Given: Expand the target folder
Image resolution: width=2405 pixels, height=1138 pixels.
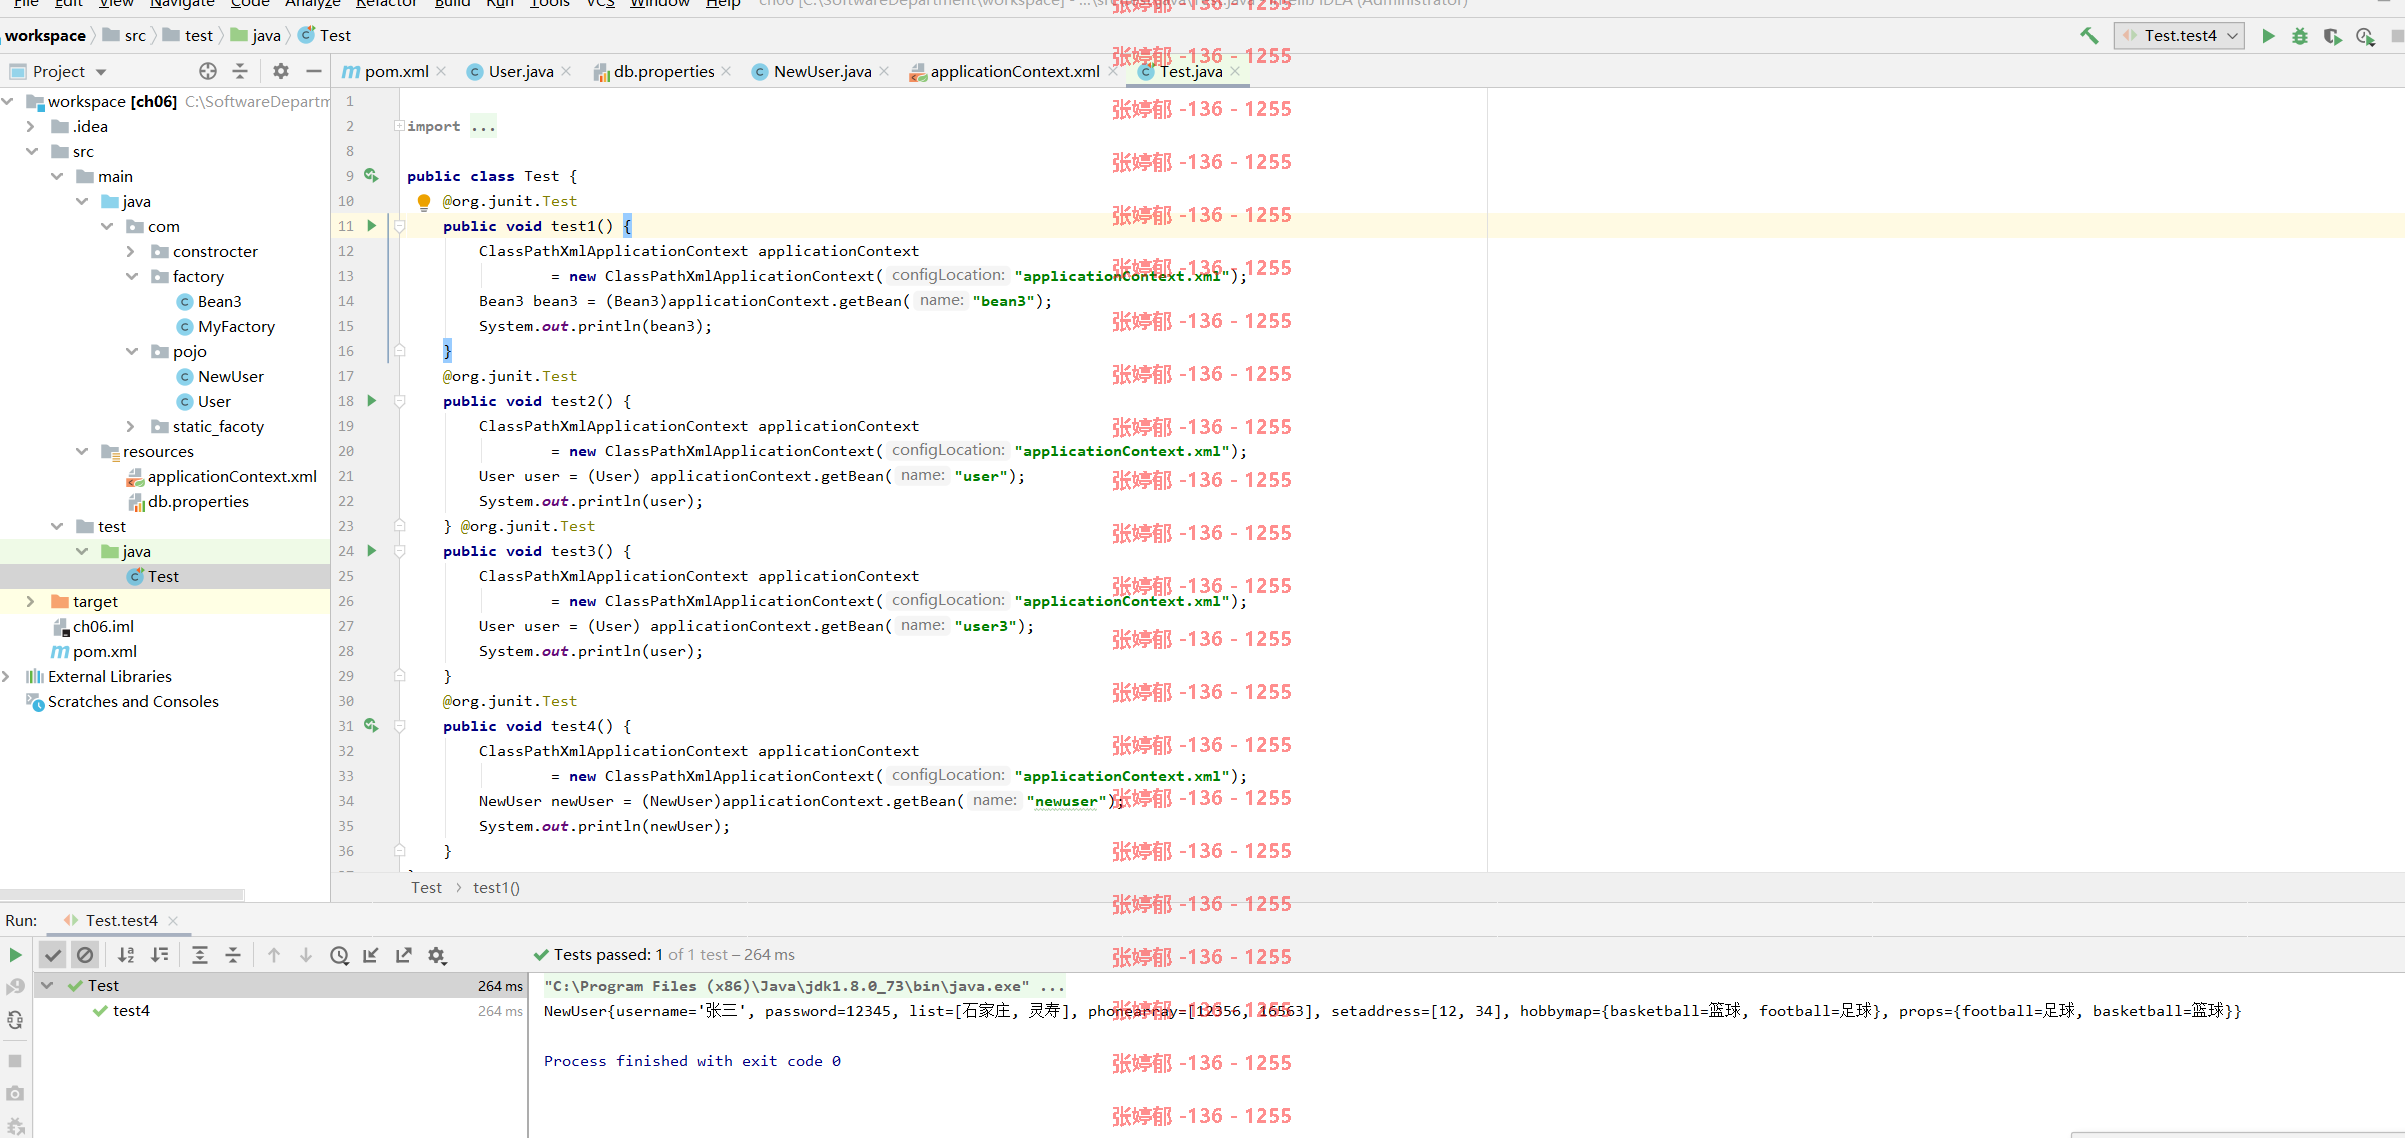Looking at the screenshot, I should point(31,601).
